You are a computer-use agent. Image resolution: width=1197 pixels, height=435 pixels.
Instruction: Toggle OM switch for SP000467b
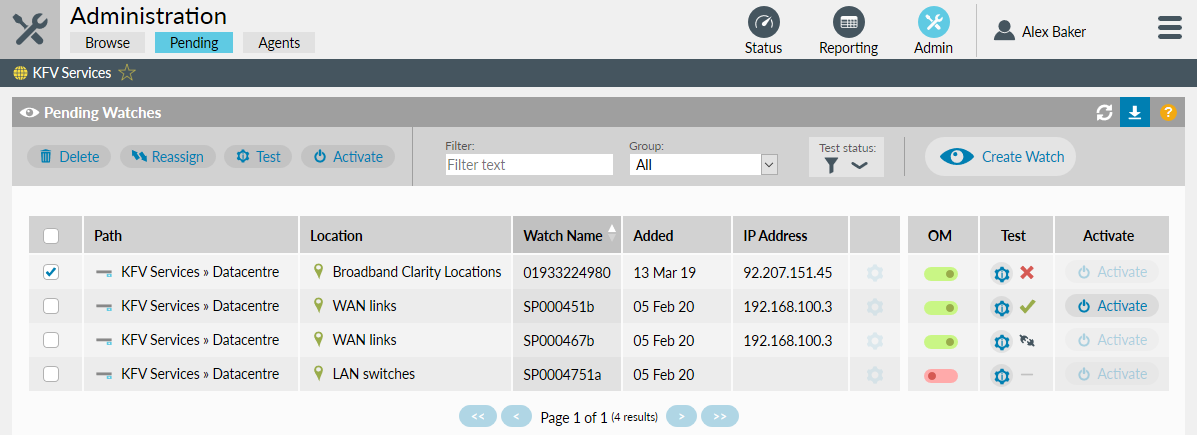coord(940,341)
